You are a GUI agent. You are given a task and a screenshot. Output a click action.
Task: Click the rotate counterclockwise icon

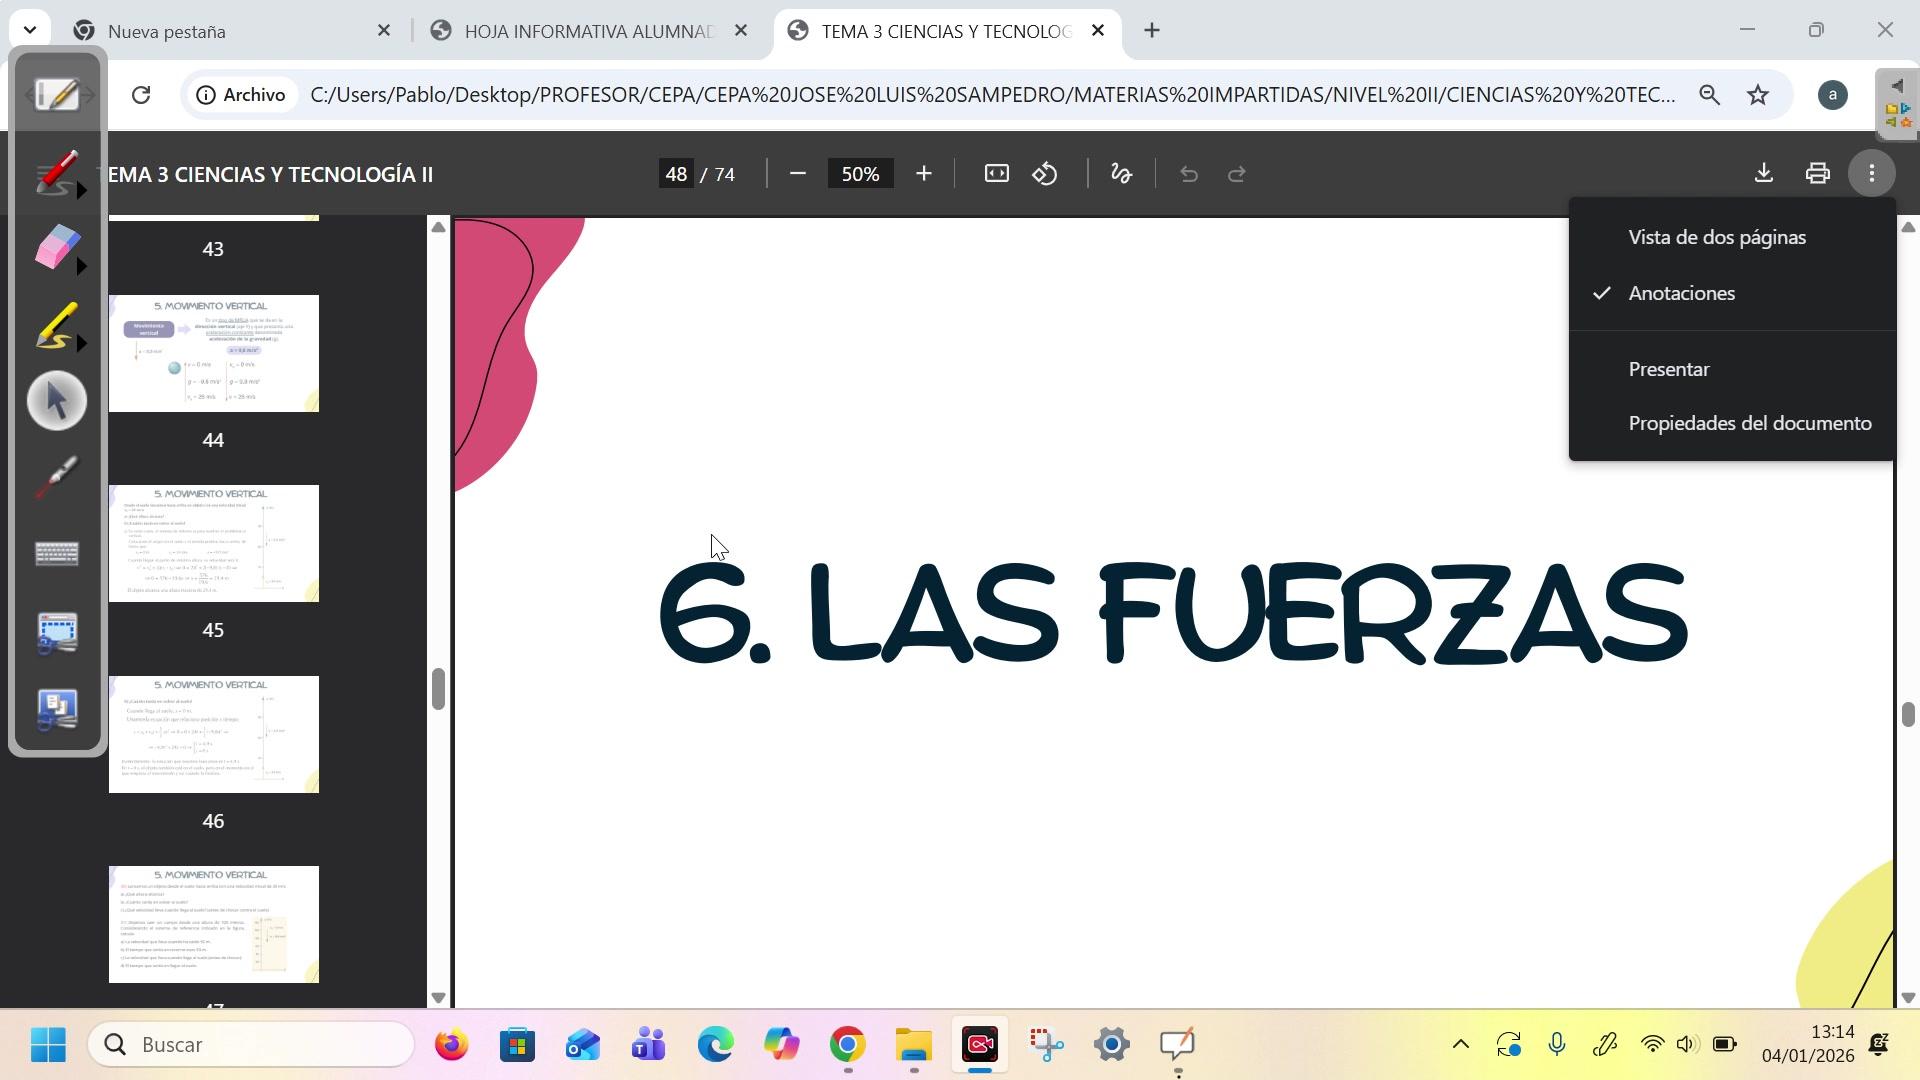pos(1045,174)
